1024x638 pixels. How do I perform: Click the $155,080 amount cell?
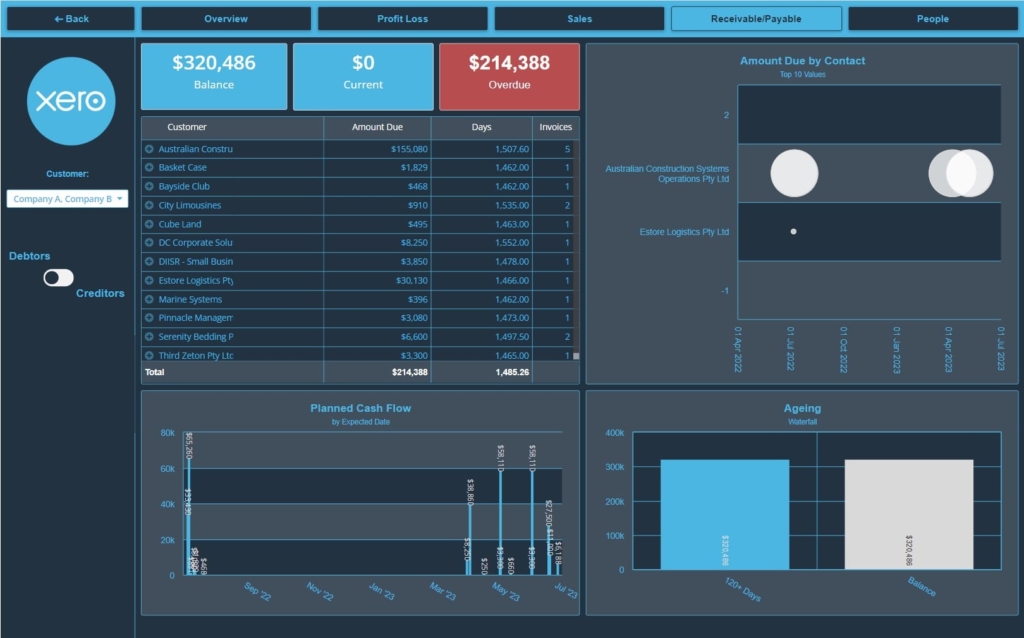click(409, 149)
